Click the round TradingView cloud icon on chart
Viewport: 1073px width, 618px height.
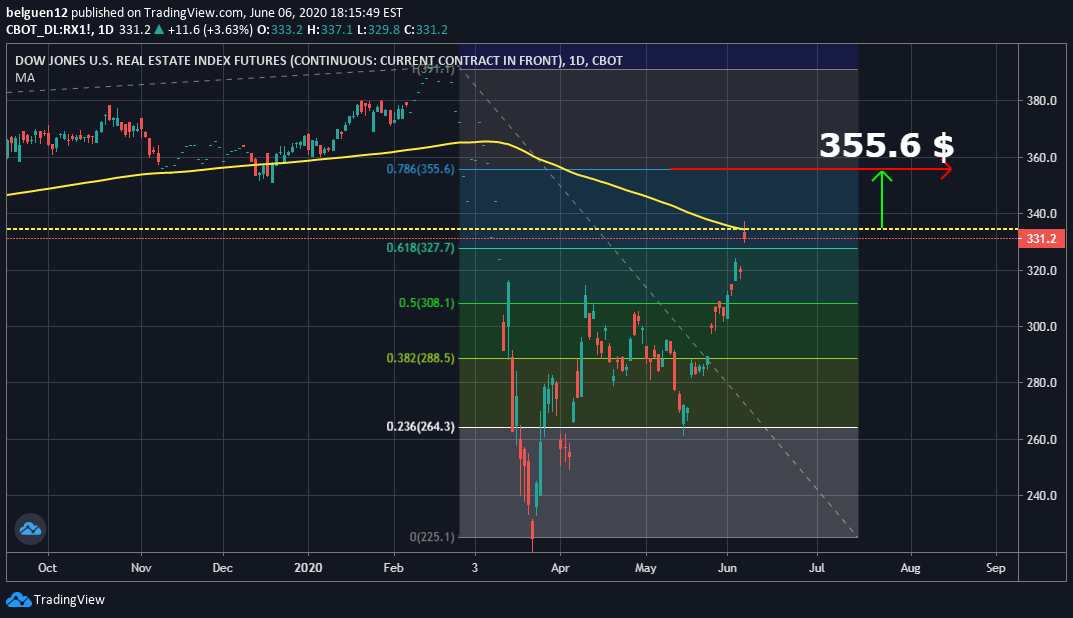pos(30,529)
